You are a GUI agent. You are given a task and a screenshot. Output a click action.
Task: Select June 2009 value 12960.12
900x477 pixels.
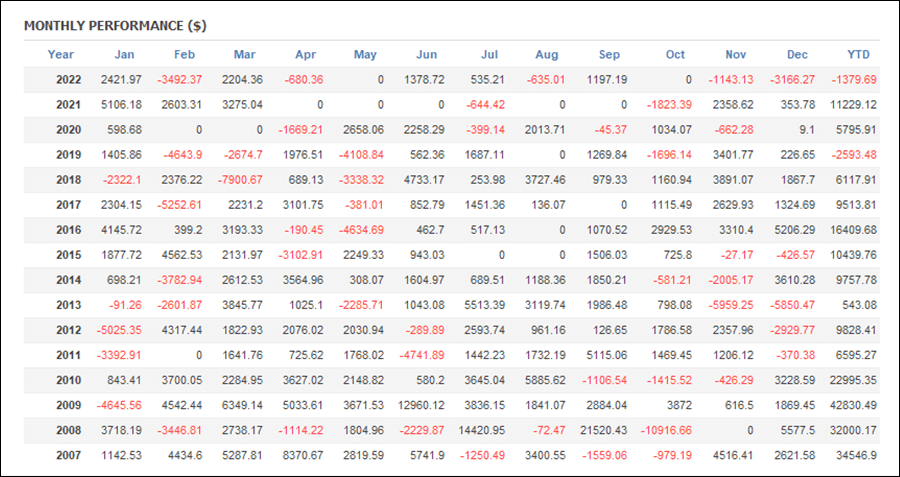[421, 405]
